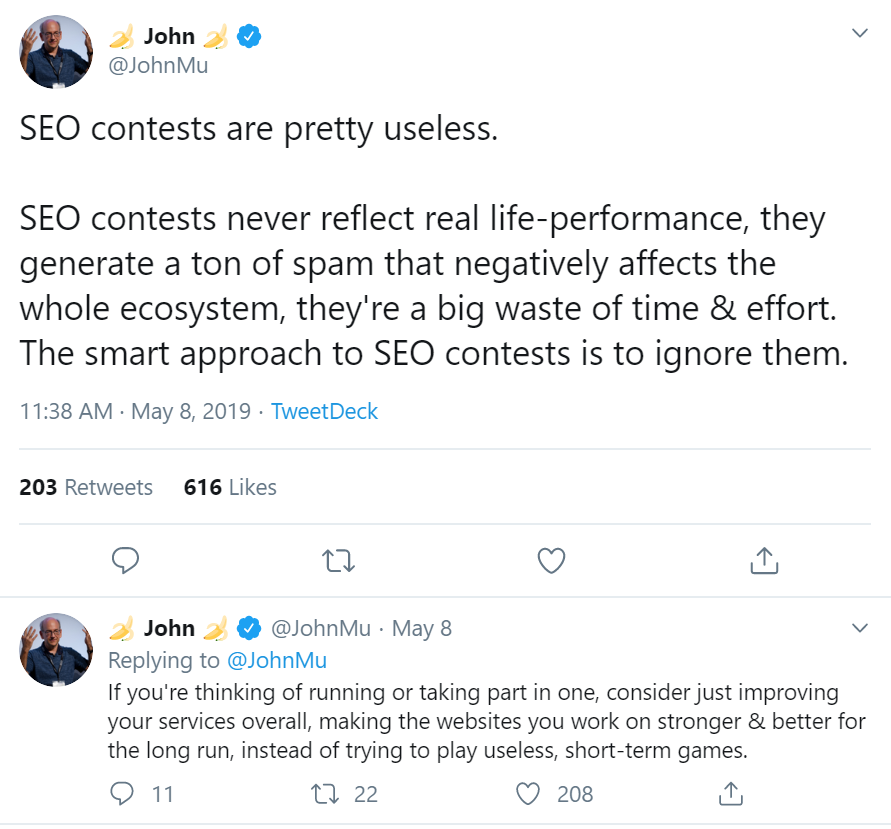Expand the reply tweet's chevron menu

(859, 628)
